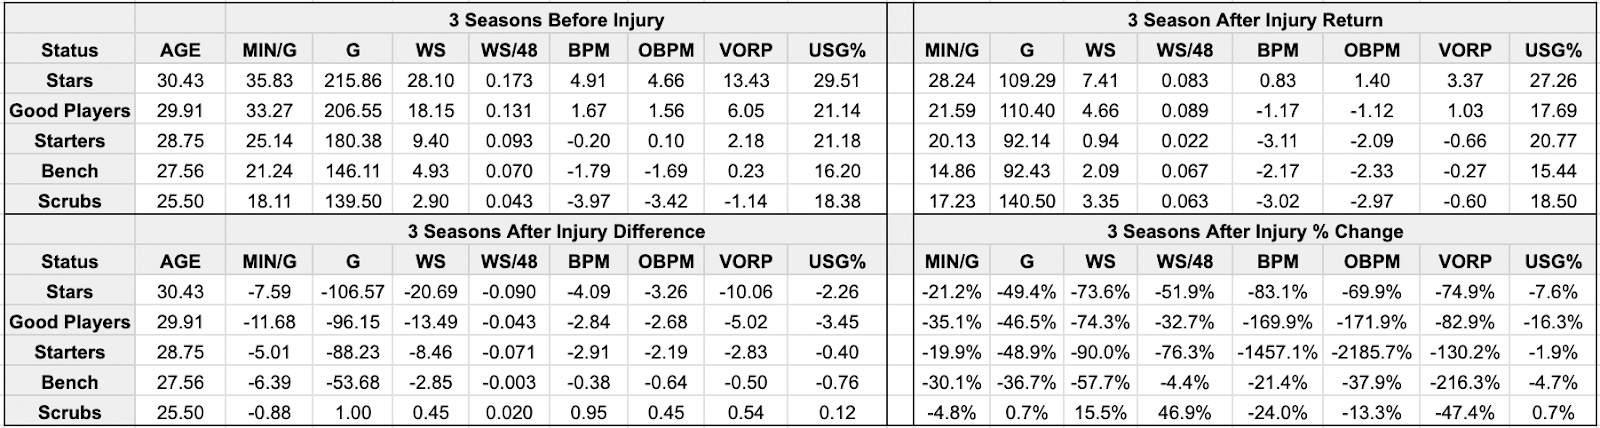1600x428 pixels.
Task: Click the '3 Season After Injury Return' header
Action: click(x=1255, y=20)
